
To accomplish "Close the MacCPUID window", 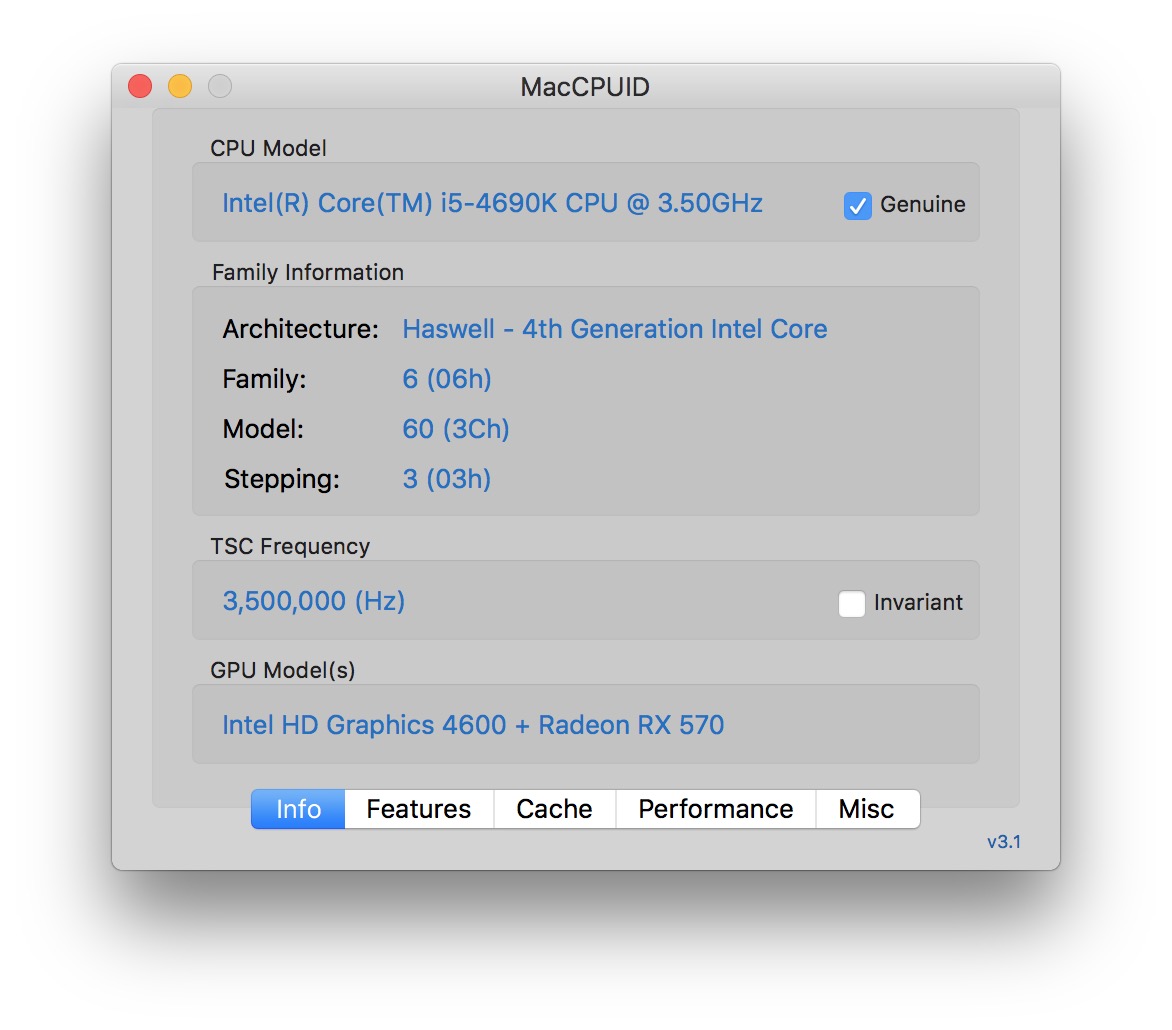I will (x=140, y=86).
